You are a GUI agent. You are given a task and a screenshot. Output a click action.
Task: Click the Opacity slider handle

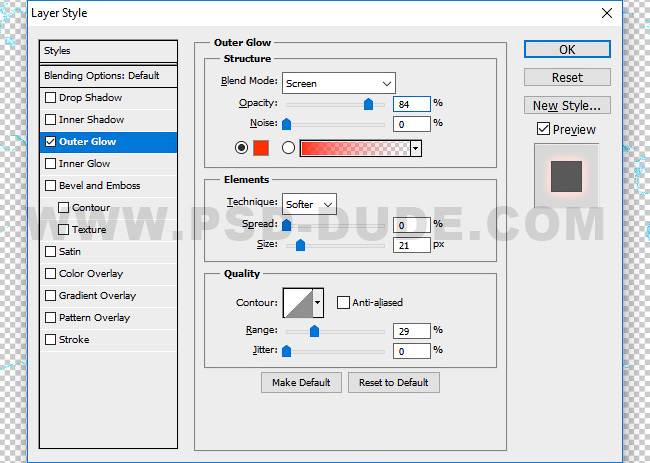[x=368, y=104]
